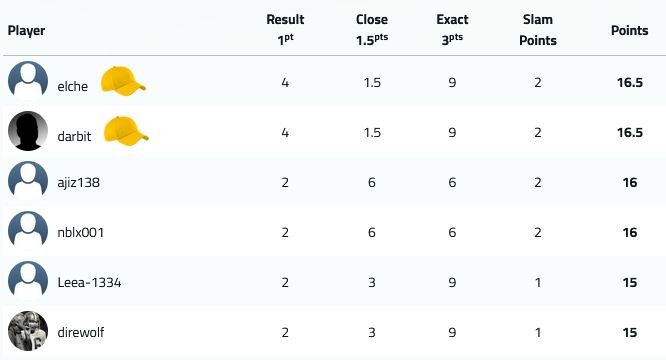Sort by the Player column header
The width and height of the screenshot is (666, 360).
pyautogui.click(x=26, y=31)
